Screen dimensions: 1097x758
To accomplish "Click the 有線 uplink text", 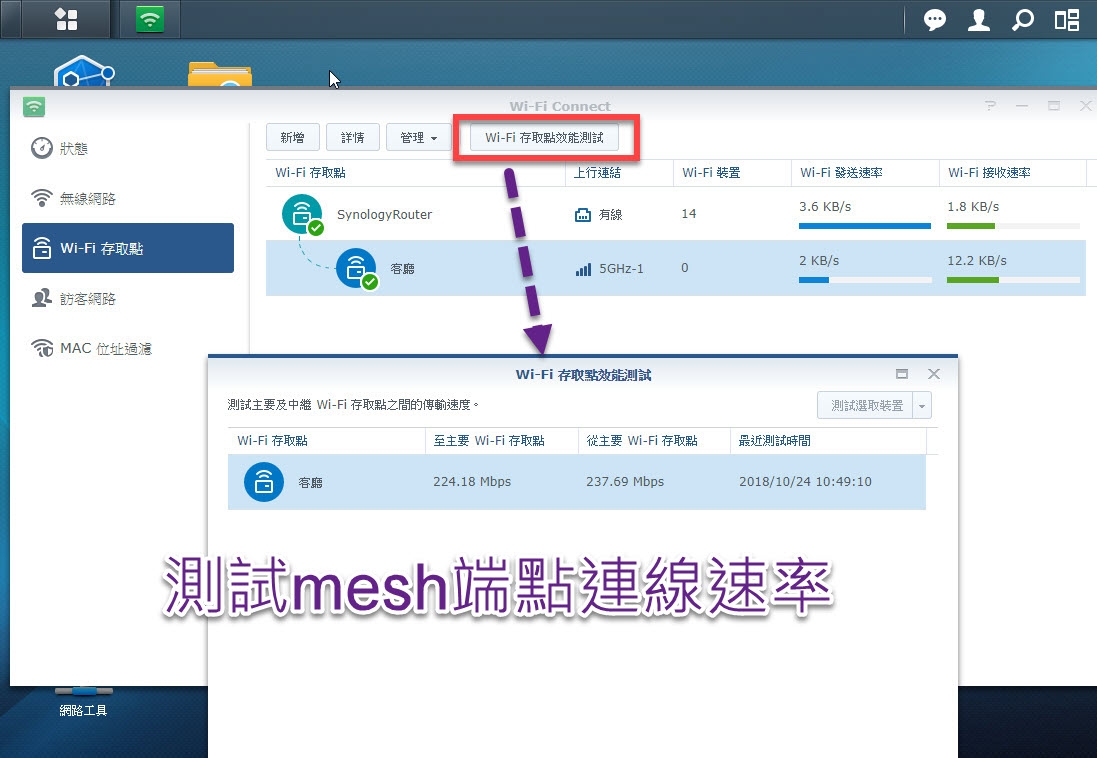I will tap(610, 215).
